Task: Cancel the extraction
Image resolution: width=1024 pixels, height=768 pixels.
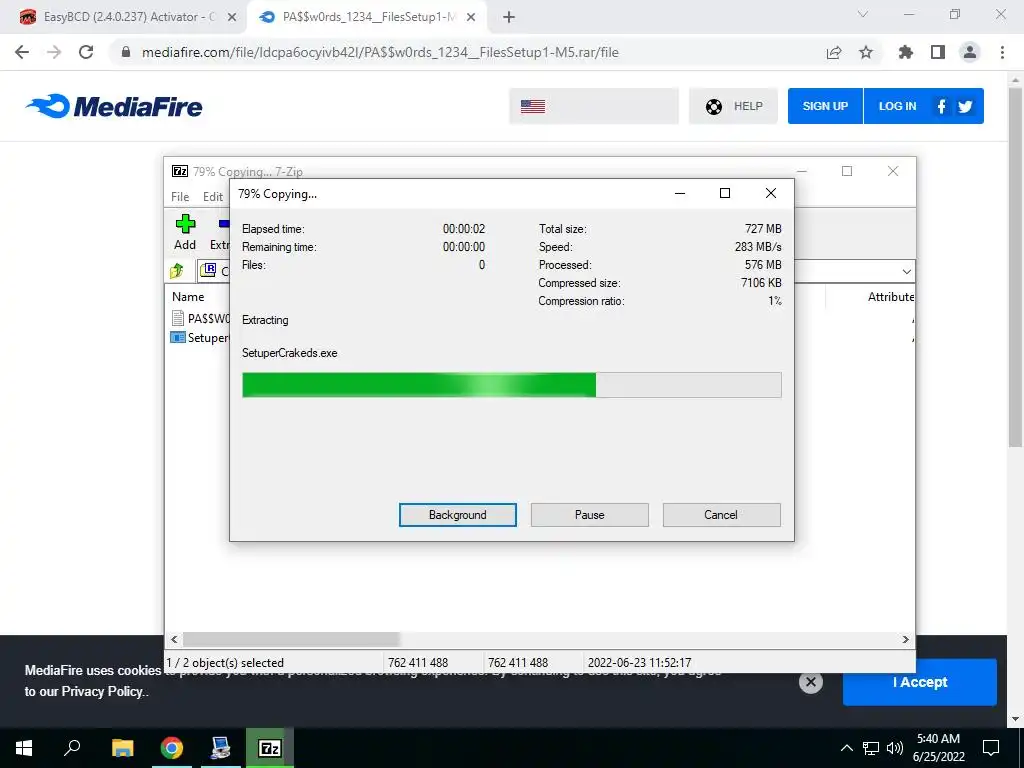Action: coord(721,515)
